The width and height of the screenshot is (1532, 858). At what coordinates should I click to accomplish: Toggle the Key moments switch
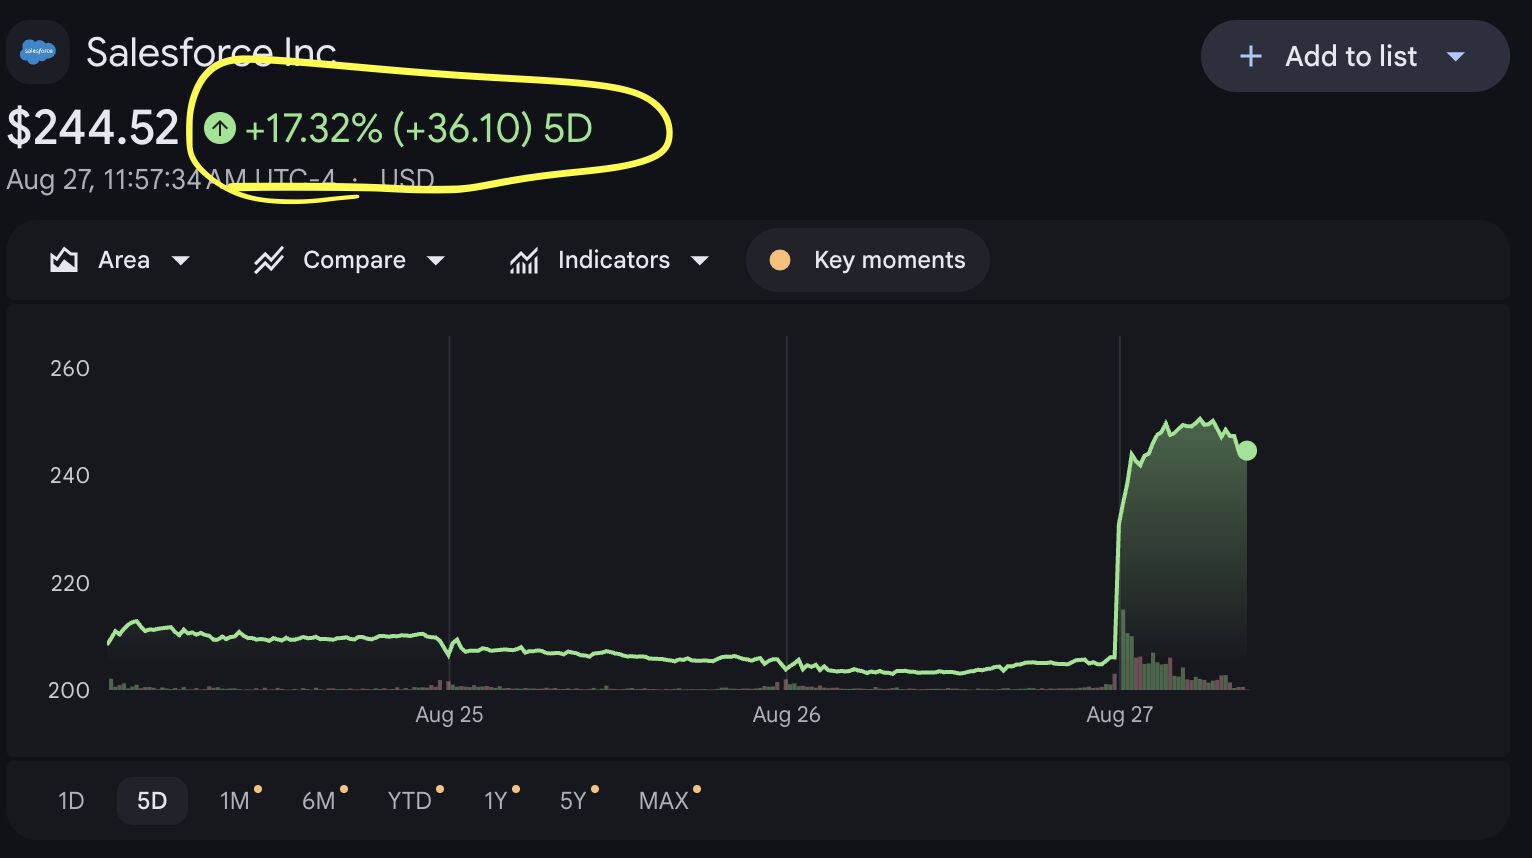point(868,260)
